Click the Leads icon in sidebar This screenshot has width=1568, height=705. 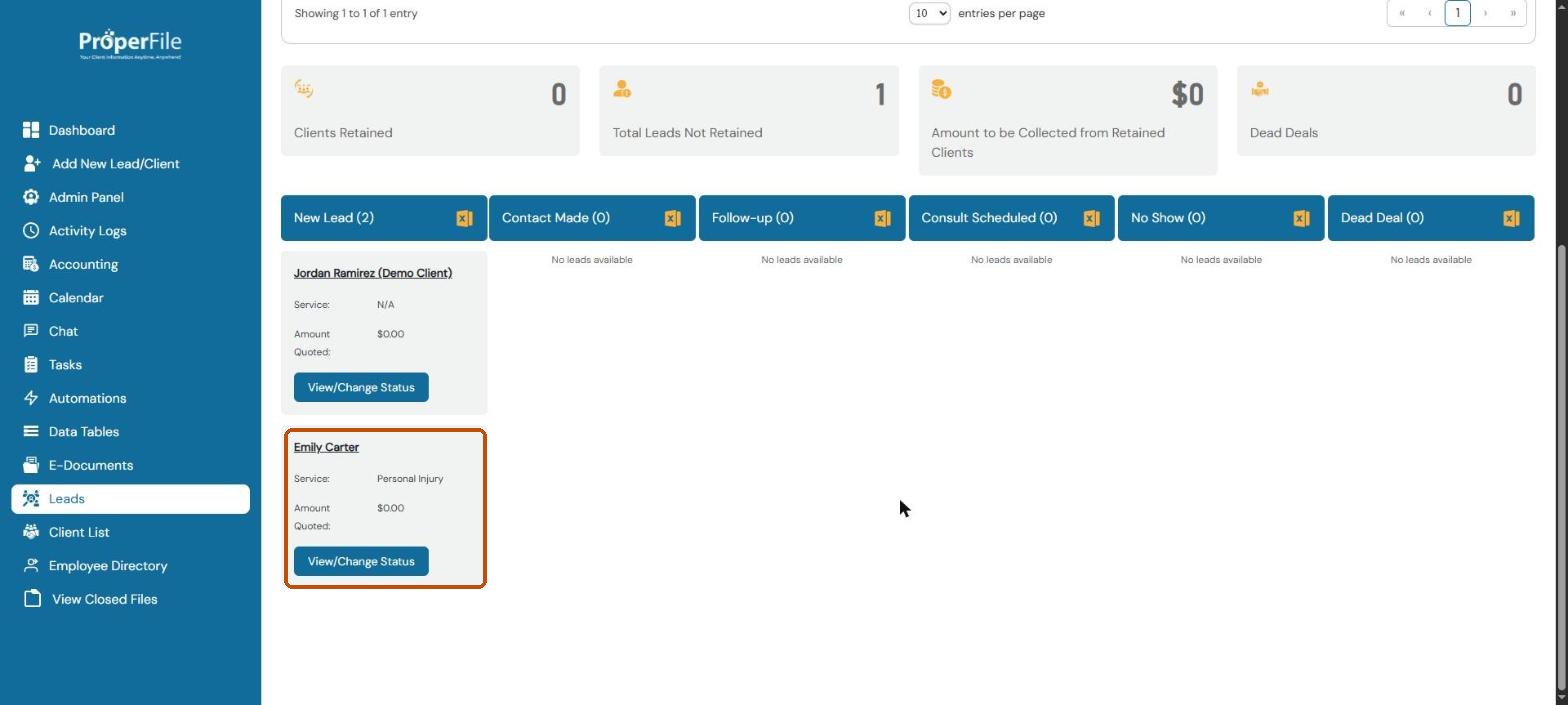pyautogui.click(x=31, y=499)
